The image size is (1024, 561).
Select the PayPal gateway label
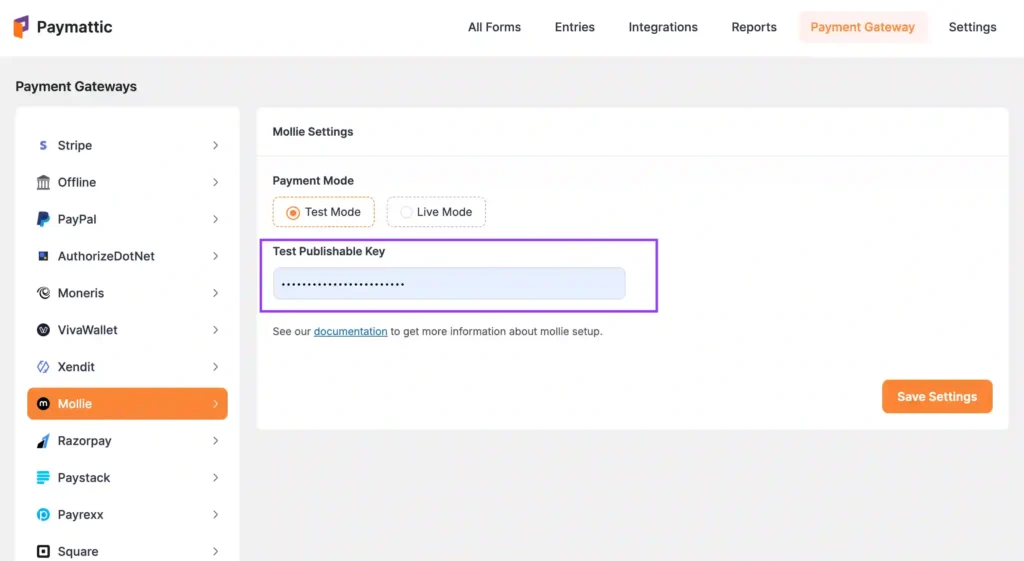click(x=77, y=219)
